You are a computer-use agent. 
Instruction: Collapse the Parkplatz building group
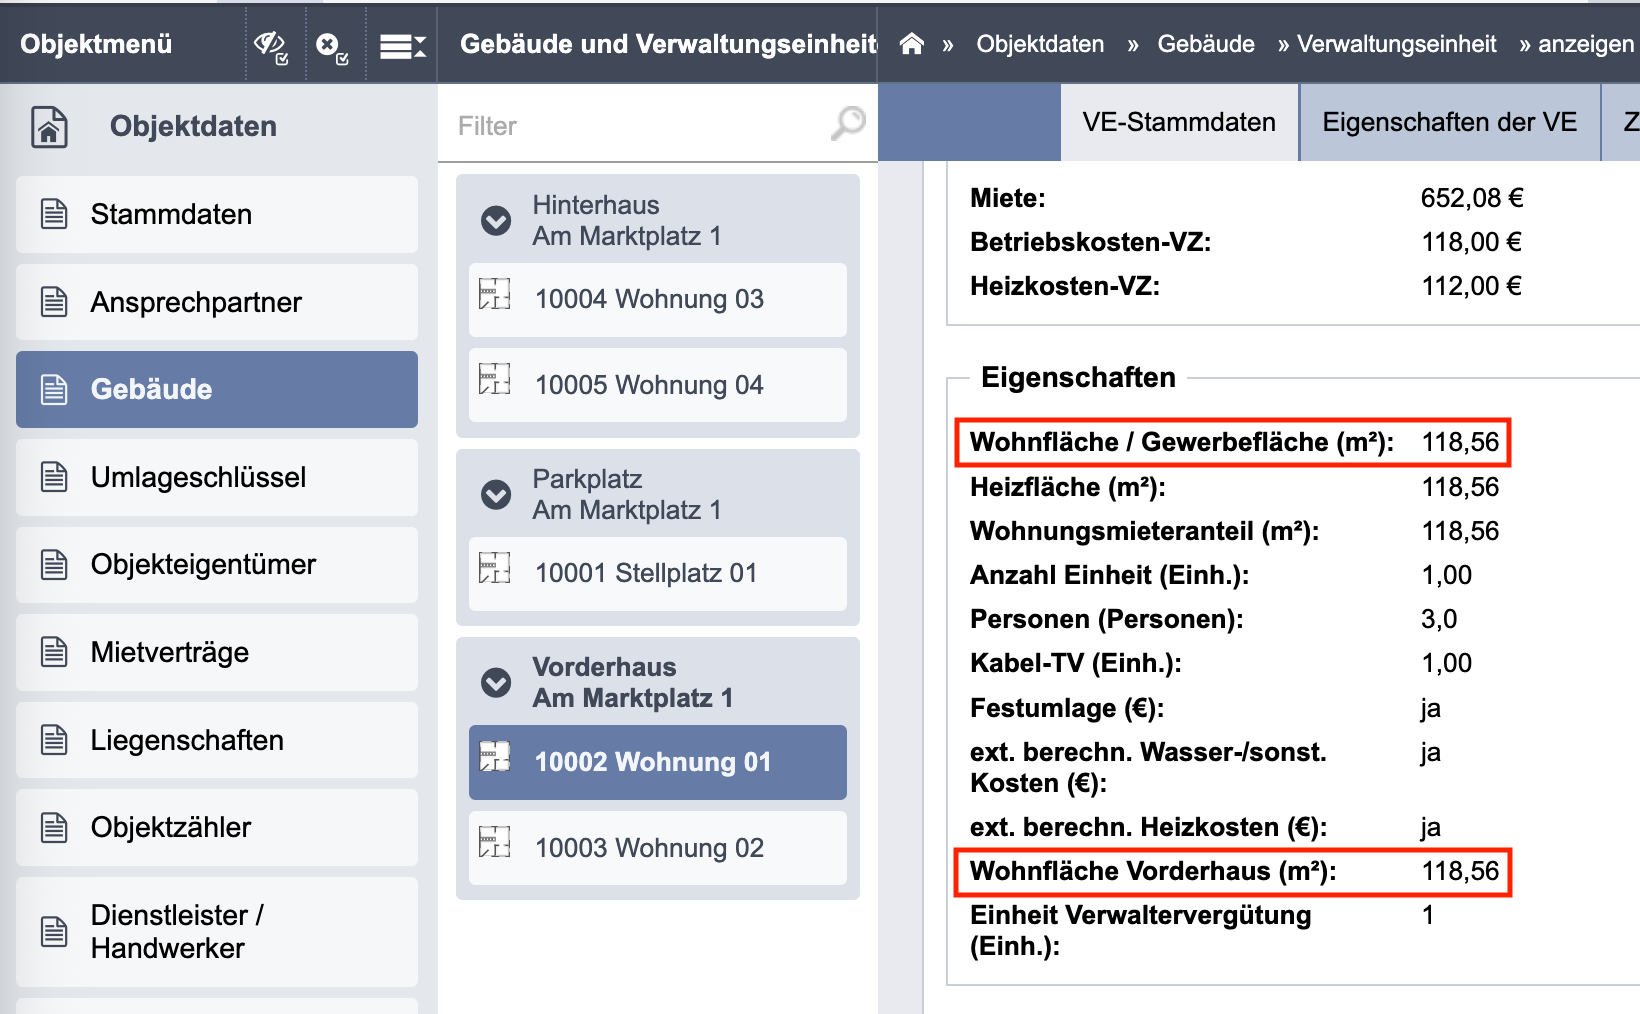pos(496,494)
